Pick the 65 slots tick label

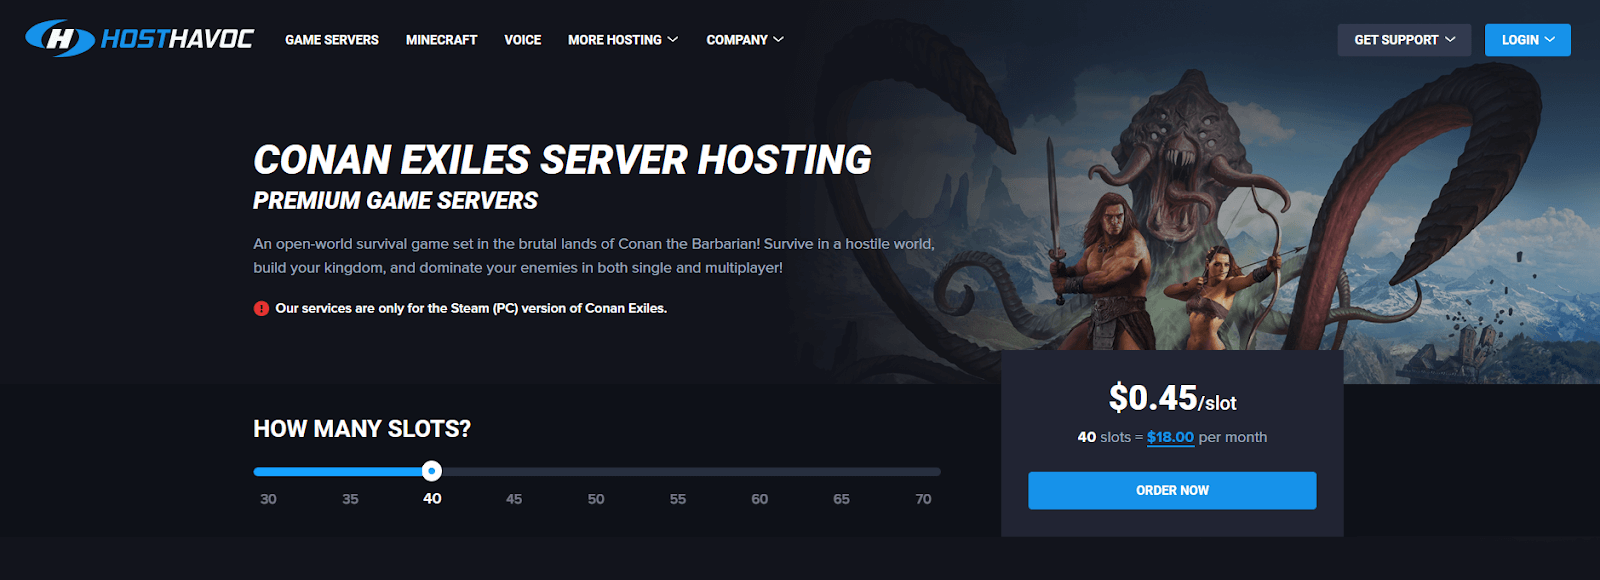click(842, 499)
